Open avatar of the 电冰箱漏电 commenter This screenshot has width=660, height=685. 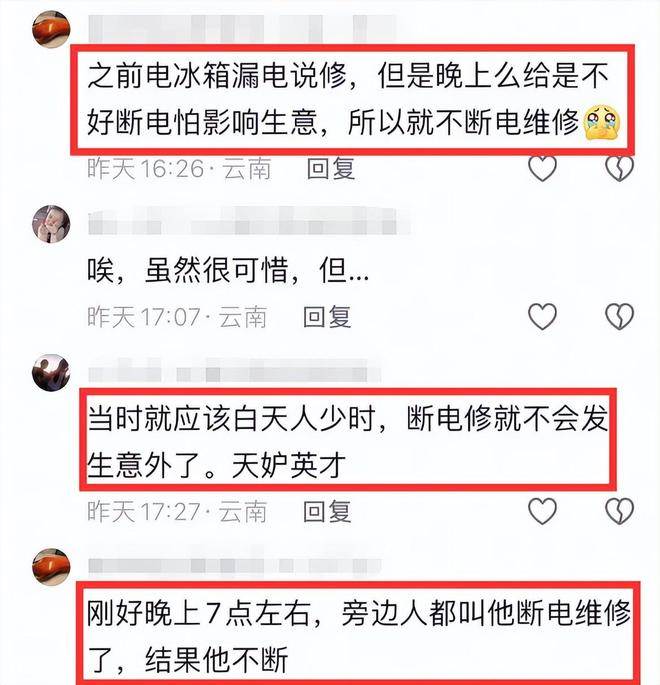(51, 29)
